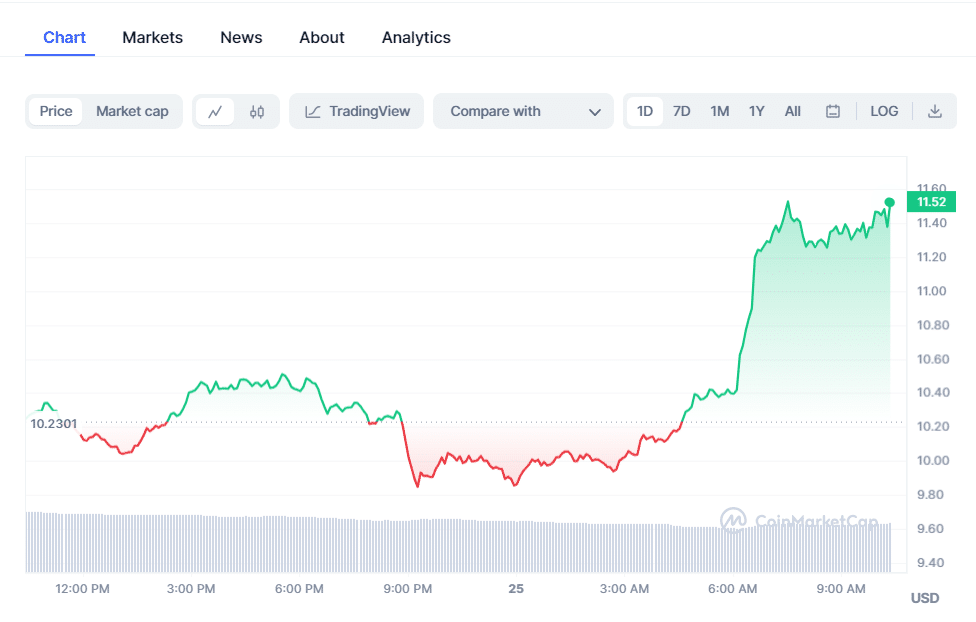Click the 12:00 PM axis label
This screenshot has width=976, height=622.
pos(82,589)
